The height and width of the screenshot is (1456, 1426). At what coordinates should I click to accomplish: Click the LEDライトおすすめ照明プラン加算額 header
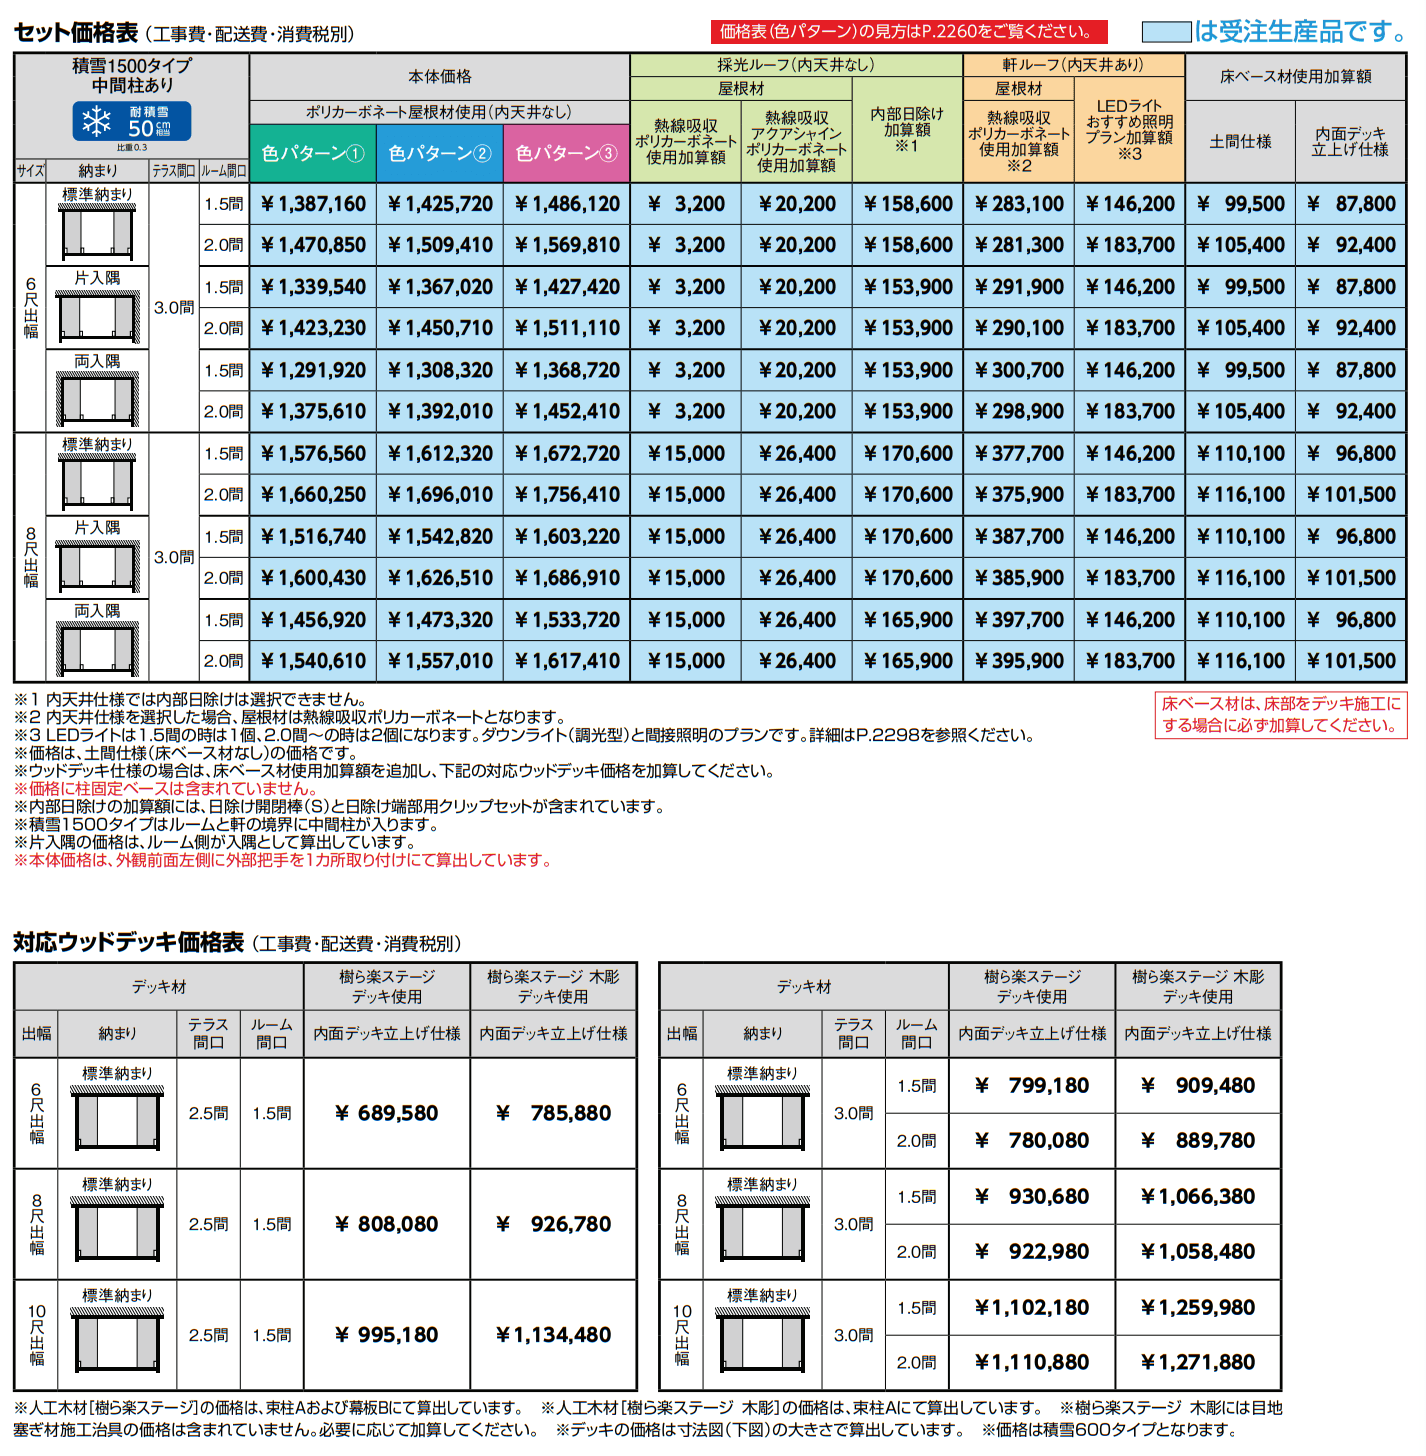1130,130
